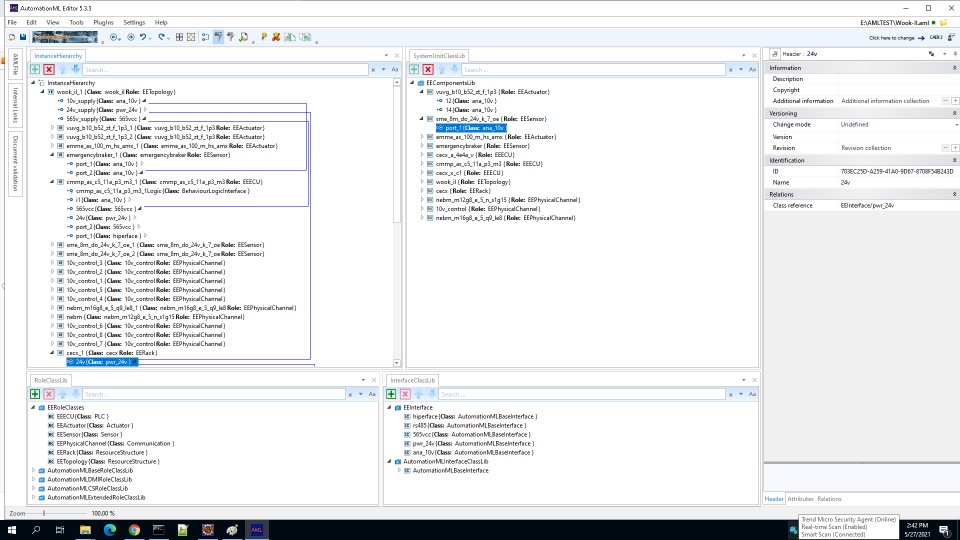Click the second filter funnel toolbar icon
Image resolution: width=960 pixels, height=540 pixels.
pos(231,37)
